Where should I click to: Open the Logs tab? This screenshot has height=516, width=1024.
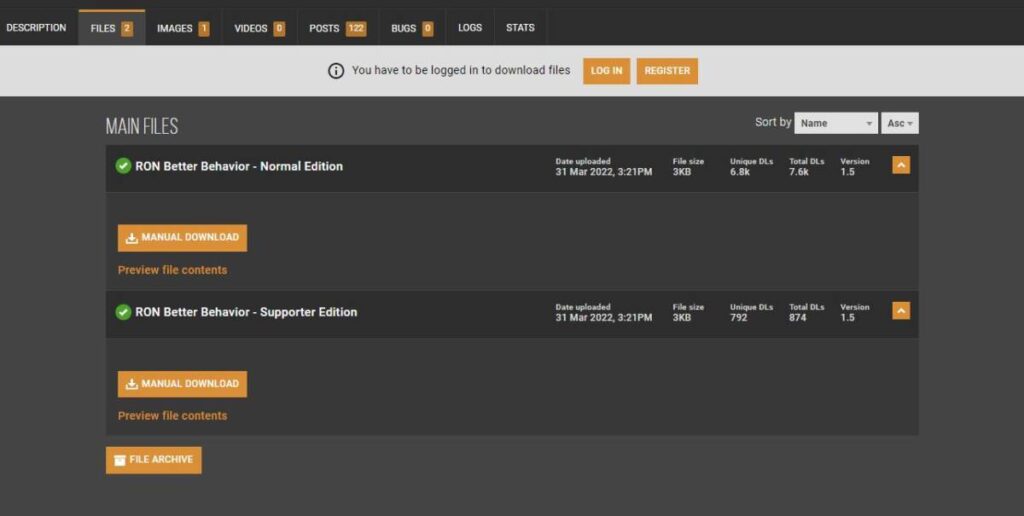point(470,28)
